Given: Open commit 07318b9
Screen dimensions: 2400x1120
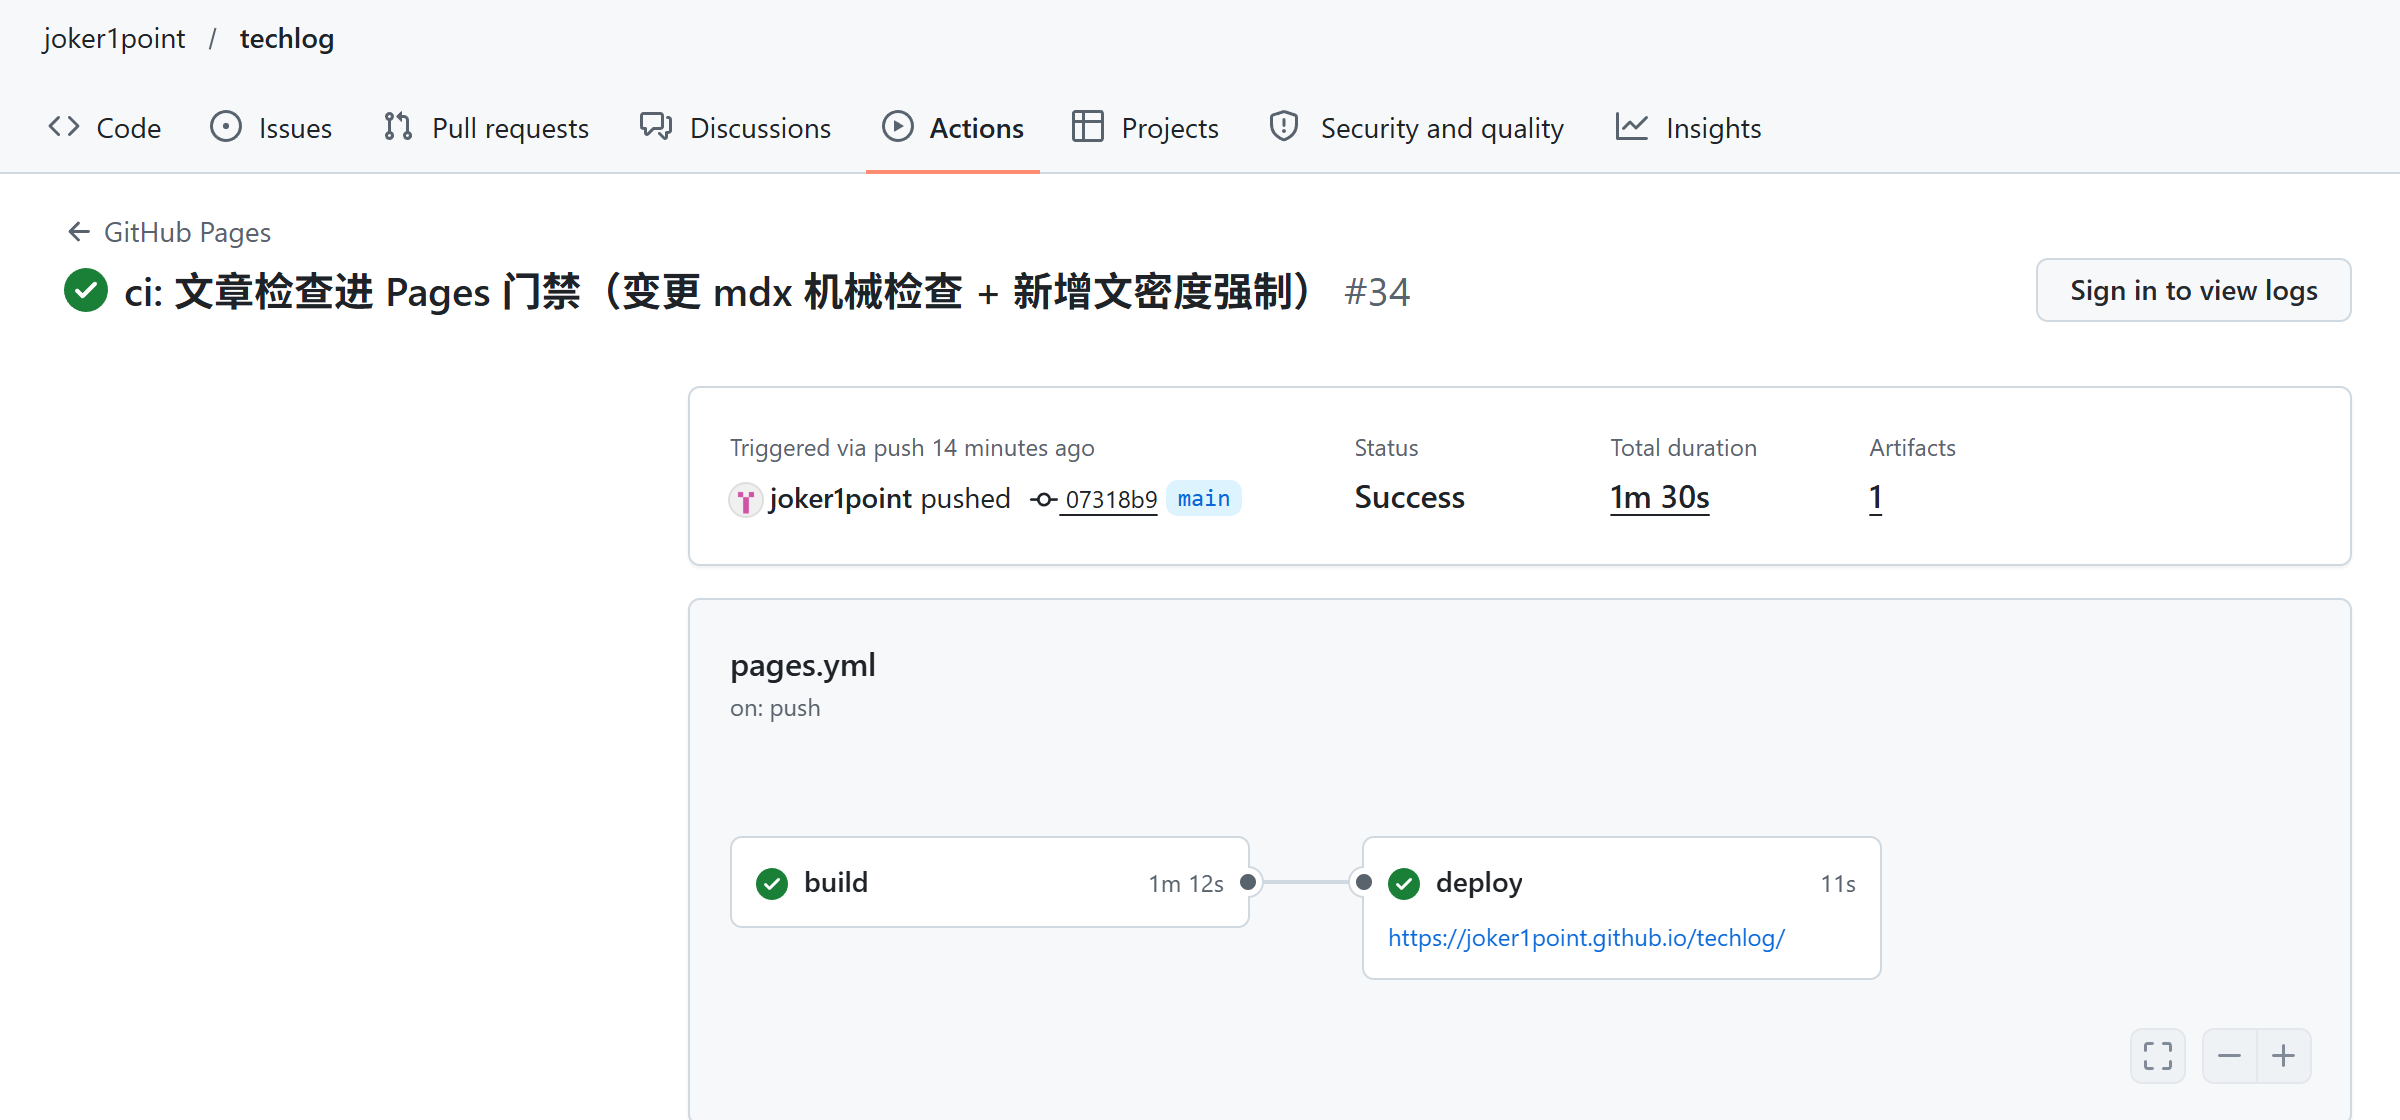Looking at the screenshot, I should pyautogui.click(x=1111, y=499).
